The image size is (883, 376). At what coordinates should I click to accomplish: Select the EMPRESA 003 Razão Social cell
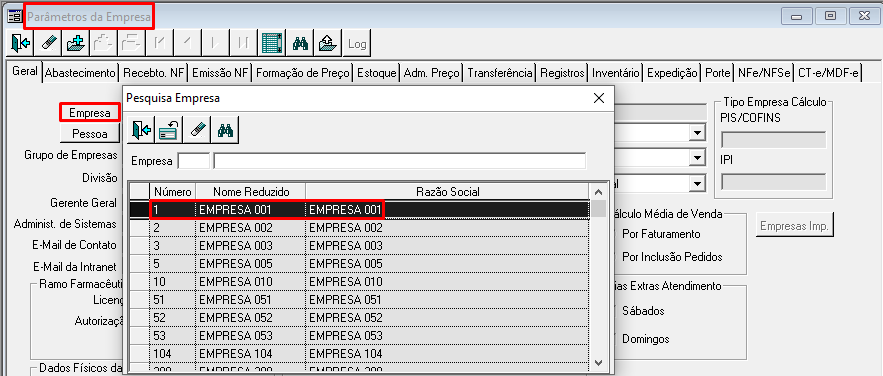pos(448,246)
